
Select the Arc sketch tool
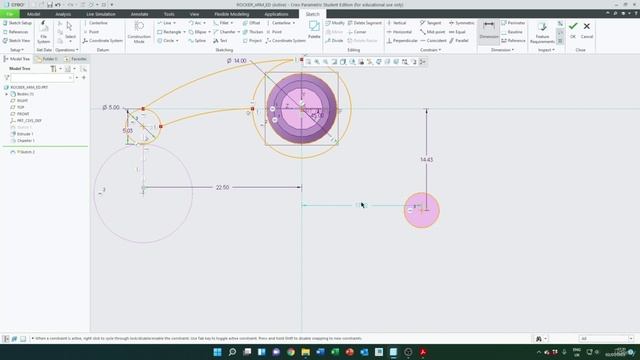[196, 23]
